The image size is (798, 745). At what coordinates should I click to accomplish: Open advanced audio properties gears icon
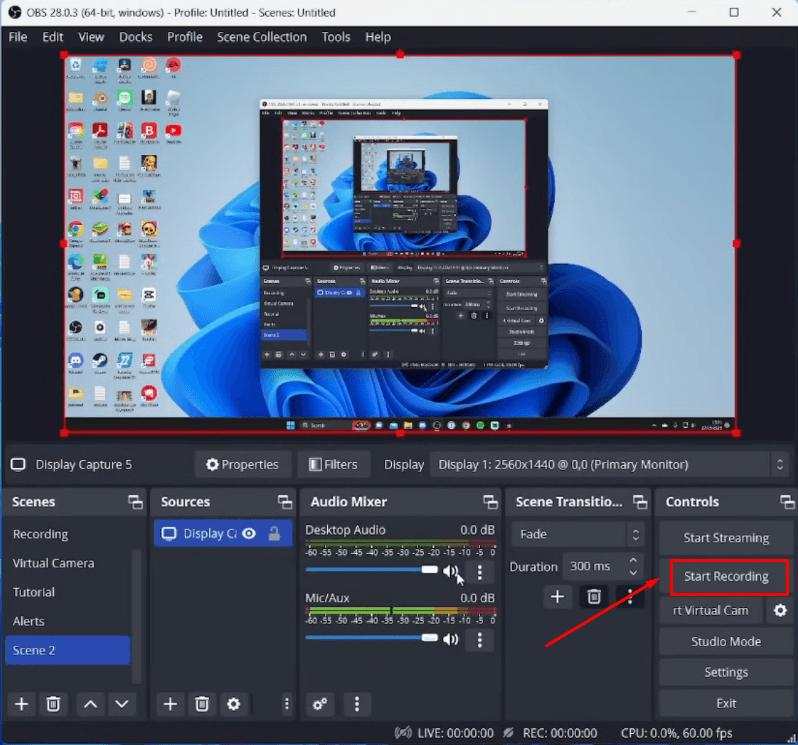[320, 704]
